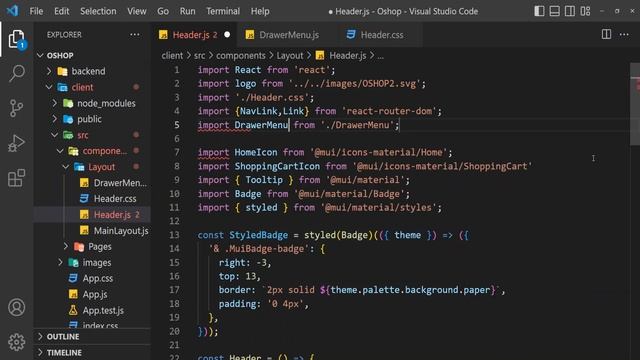This screenshot has height=360, width=640.
Task: Split the editor right
Action: pos(607,35)
